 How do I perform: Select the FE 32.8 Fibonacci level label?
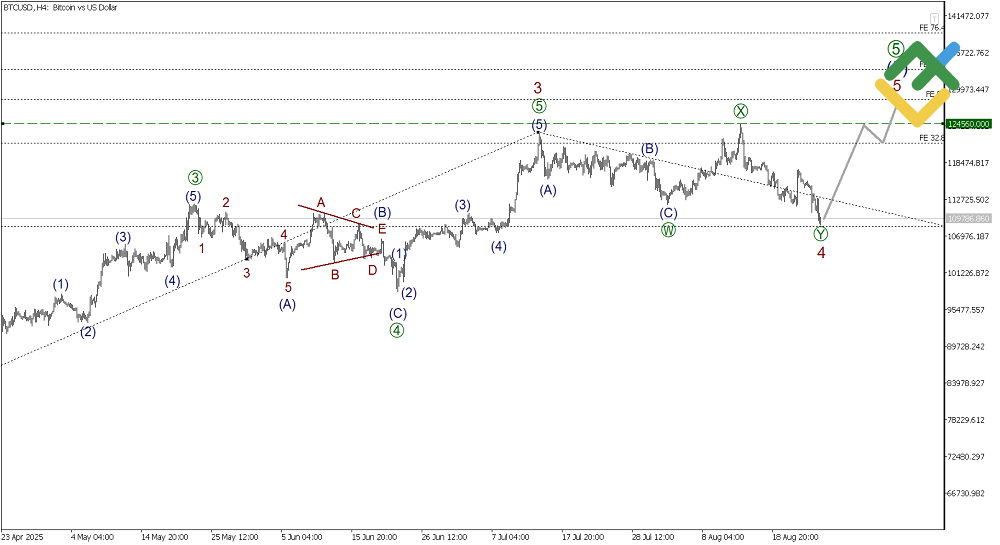point(931,138)
